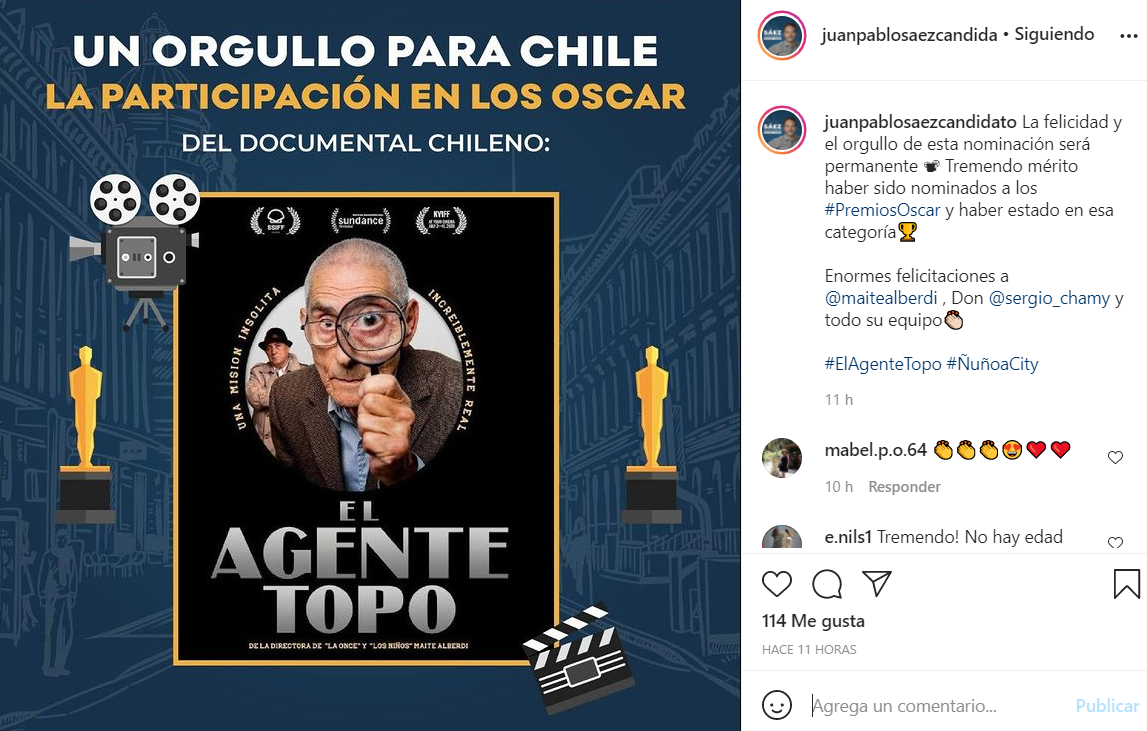
Task: Visit the @maitealberdi profile mention
Action: pyautogui.click(x=881, y=298)
